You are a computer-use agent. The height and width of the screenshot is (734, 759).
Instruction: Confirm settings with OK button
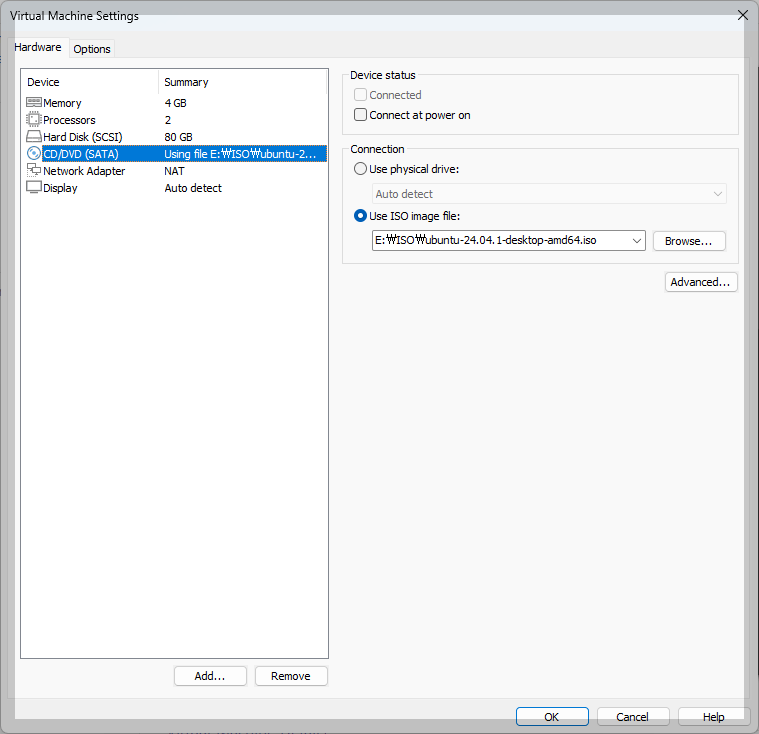click(552, 717)
